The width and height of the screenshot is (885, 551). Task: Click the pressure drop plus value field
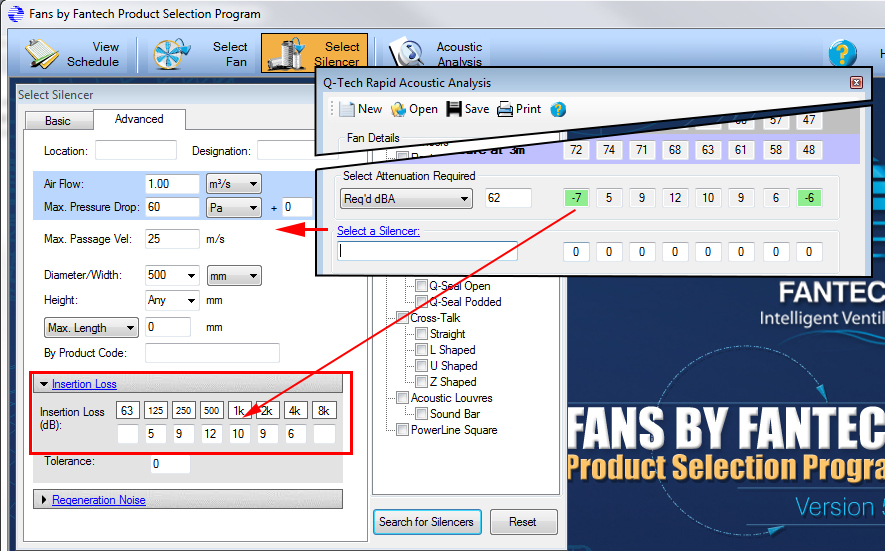click(297, 207)
